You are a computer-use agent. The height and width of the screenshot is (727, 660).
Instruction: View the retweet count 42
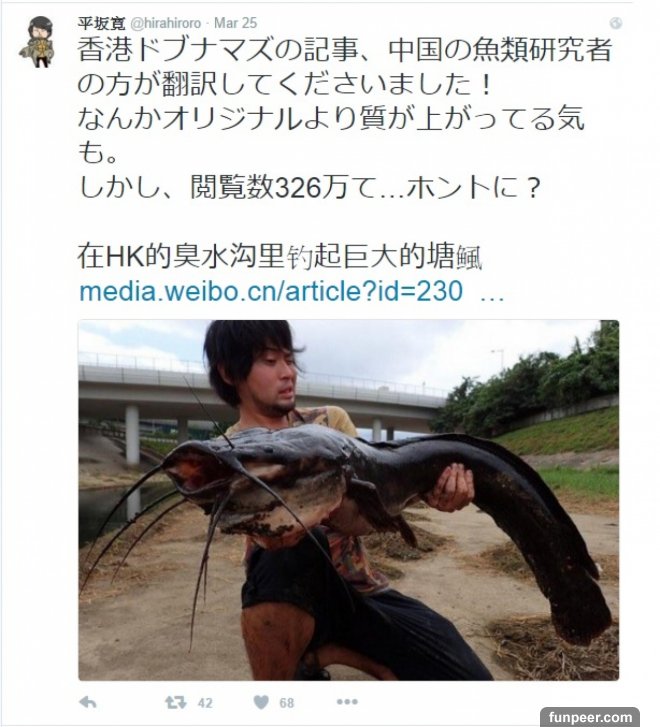tap(205, 703)
